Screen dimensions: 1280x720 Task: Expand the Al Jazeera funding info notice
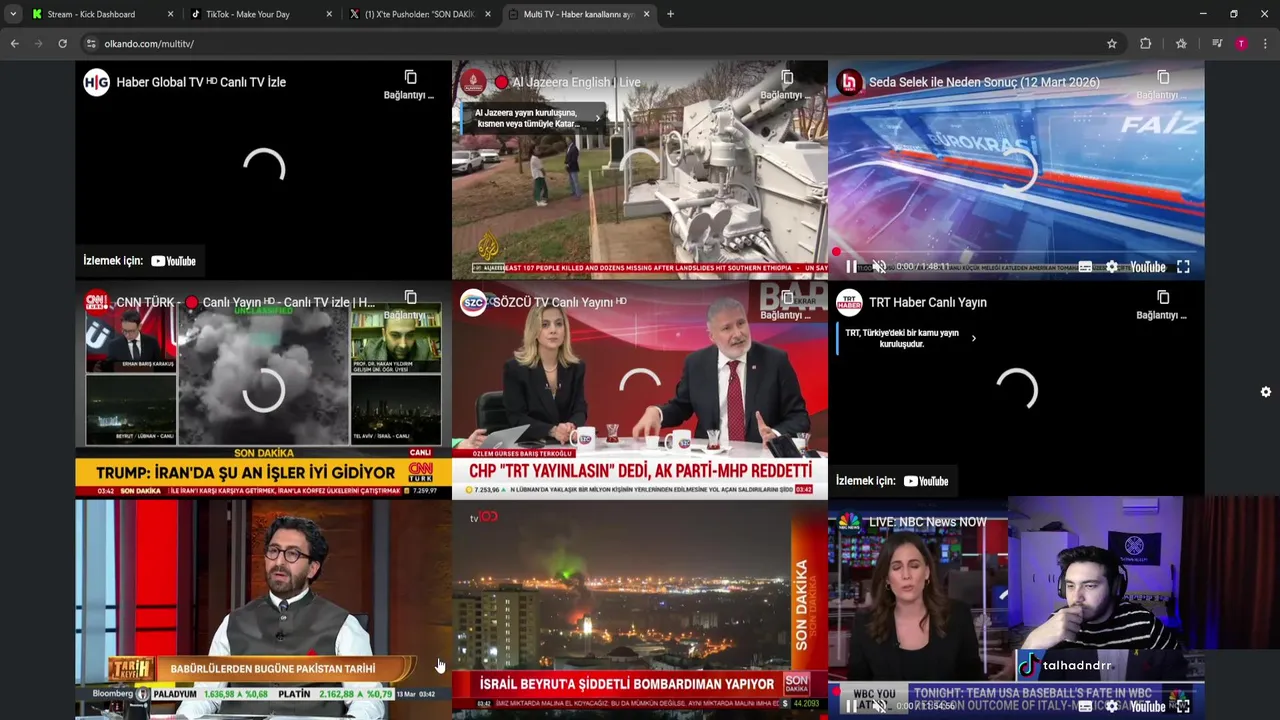(x=535, y=118)
